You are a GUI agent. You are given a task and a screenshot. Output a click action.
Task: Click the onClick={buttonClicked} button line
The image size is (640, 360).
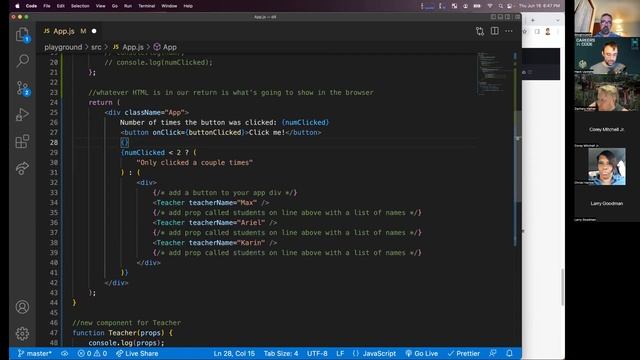pyautogui.click(x=220, y=132)
